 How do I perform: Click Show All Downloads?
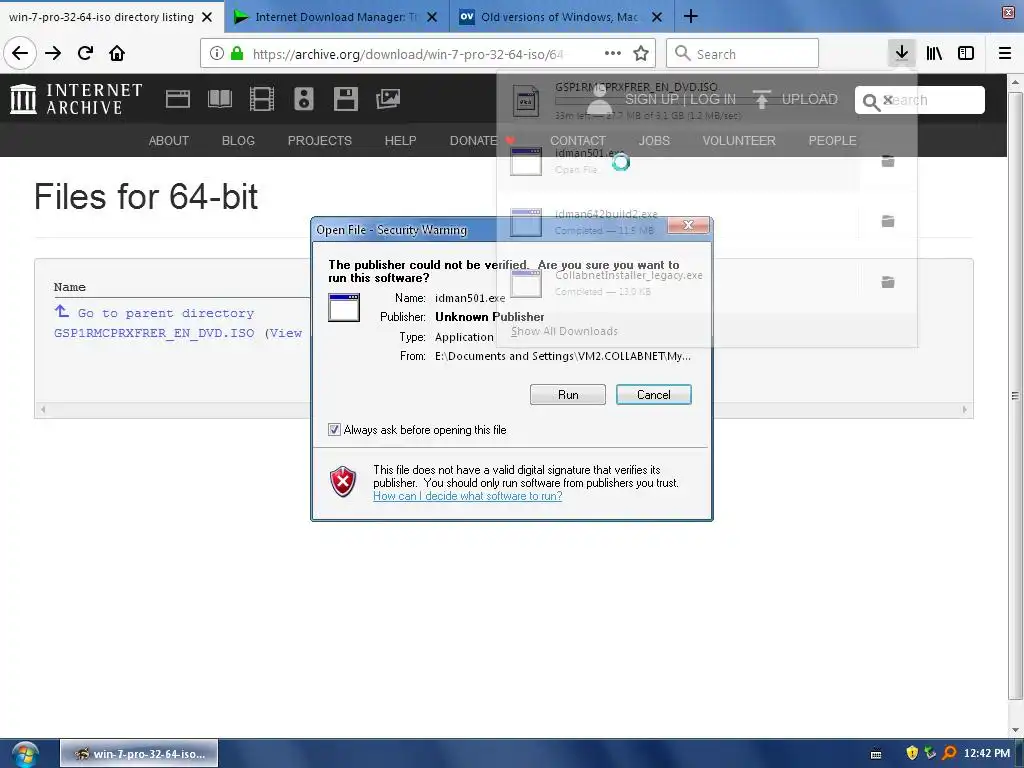(564, 331)
